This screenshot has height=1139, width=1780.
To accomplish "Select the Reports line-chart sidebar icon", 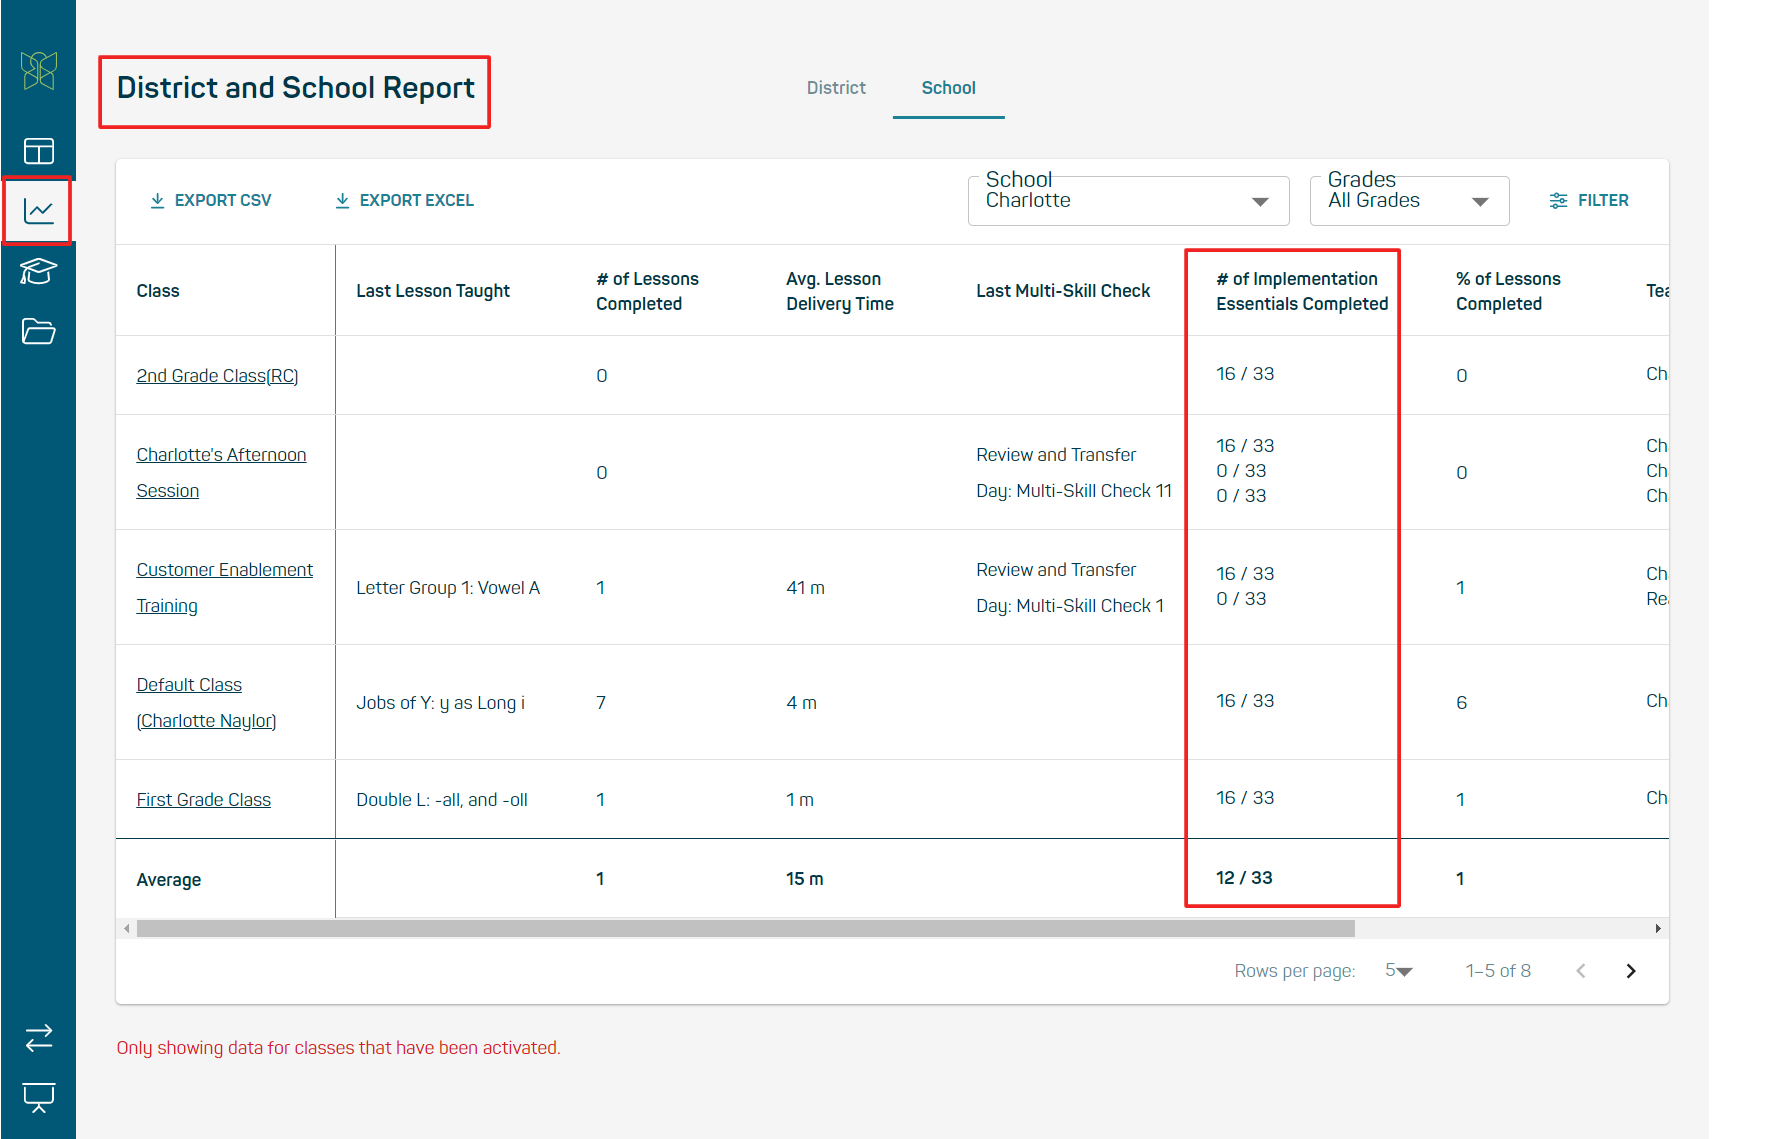I will (38, 210).
